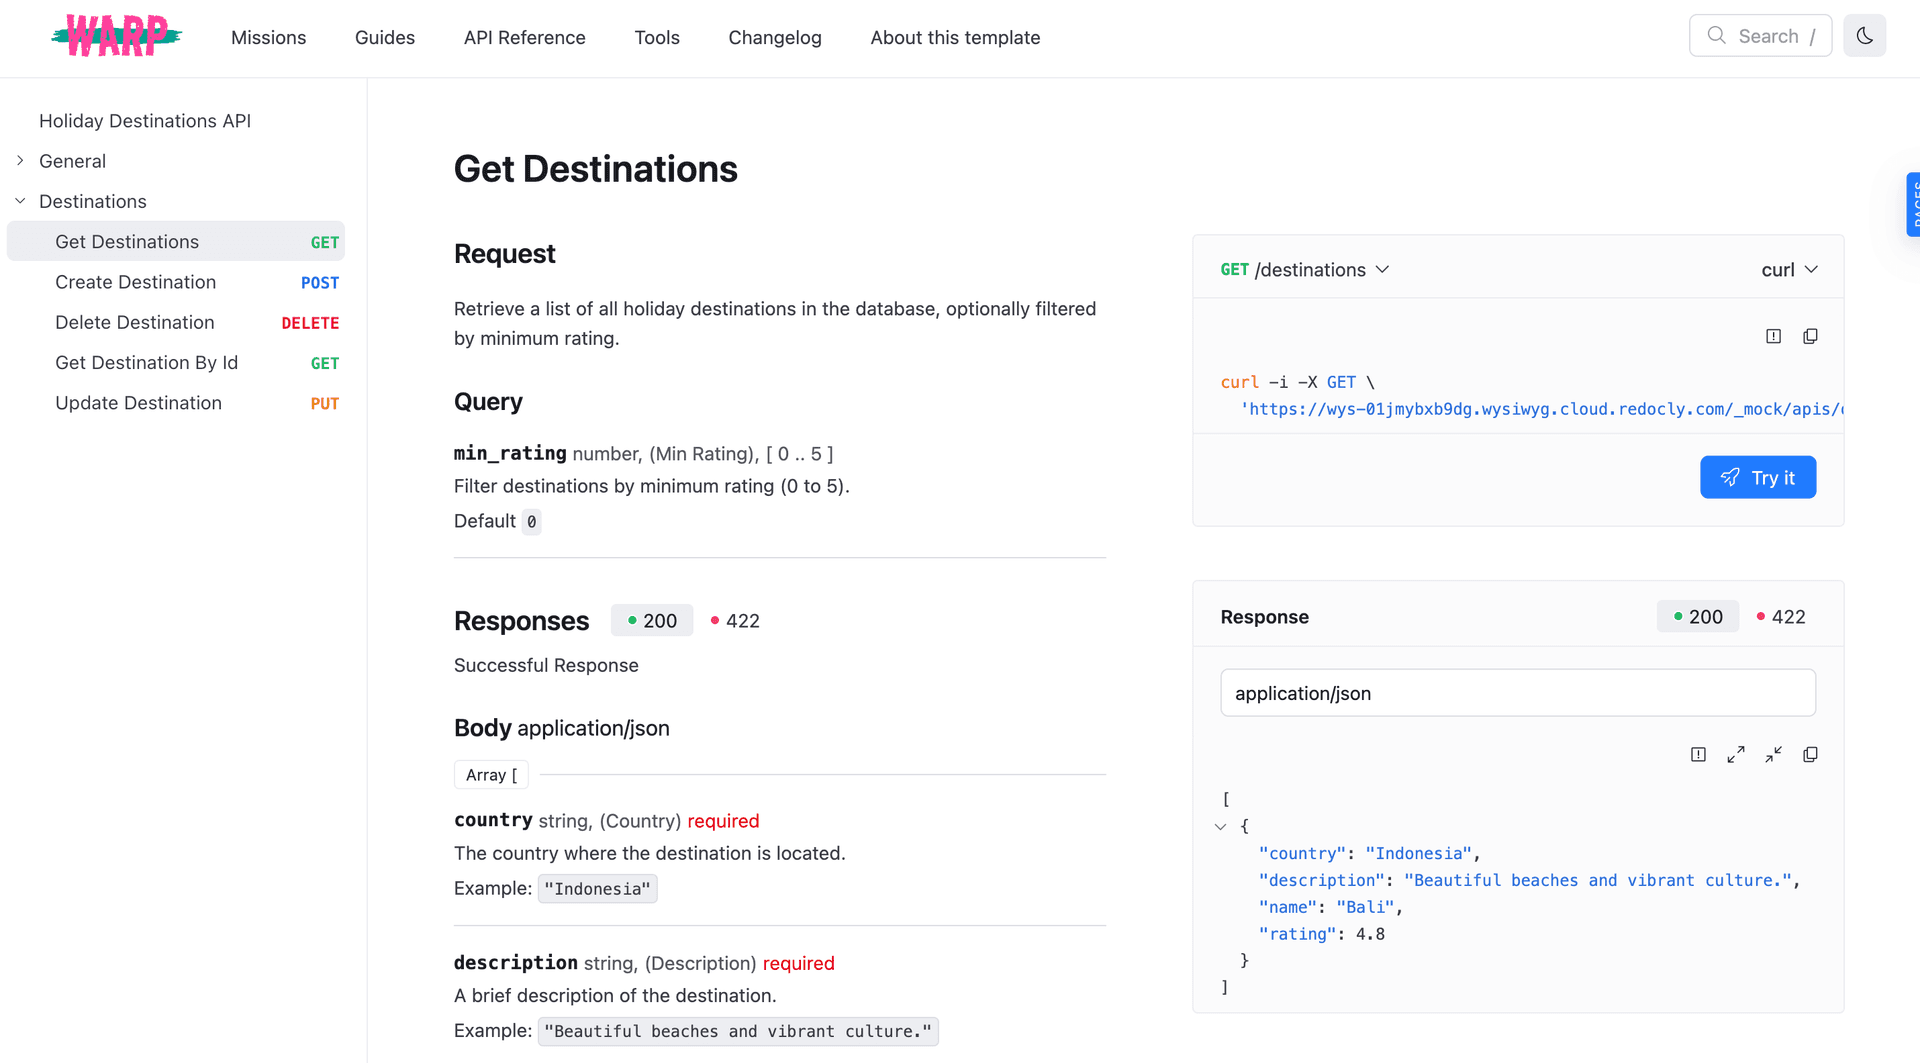This screenshot has width=1920, height=1063.
Task: Open search with the magnifier icon
Action: (x=1717, y=35)
